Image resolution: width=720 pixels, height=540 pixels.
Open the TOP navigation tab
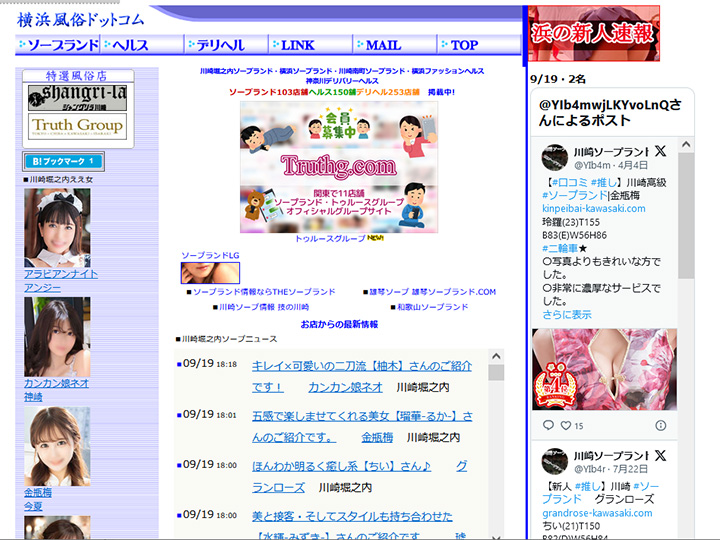pos(479,45)
